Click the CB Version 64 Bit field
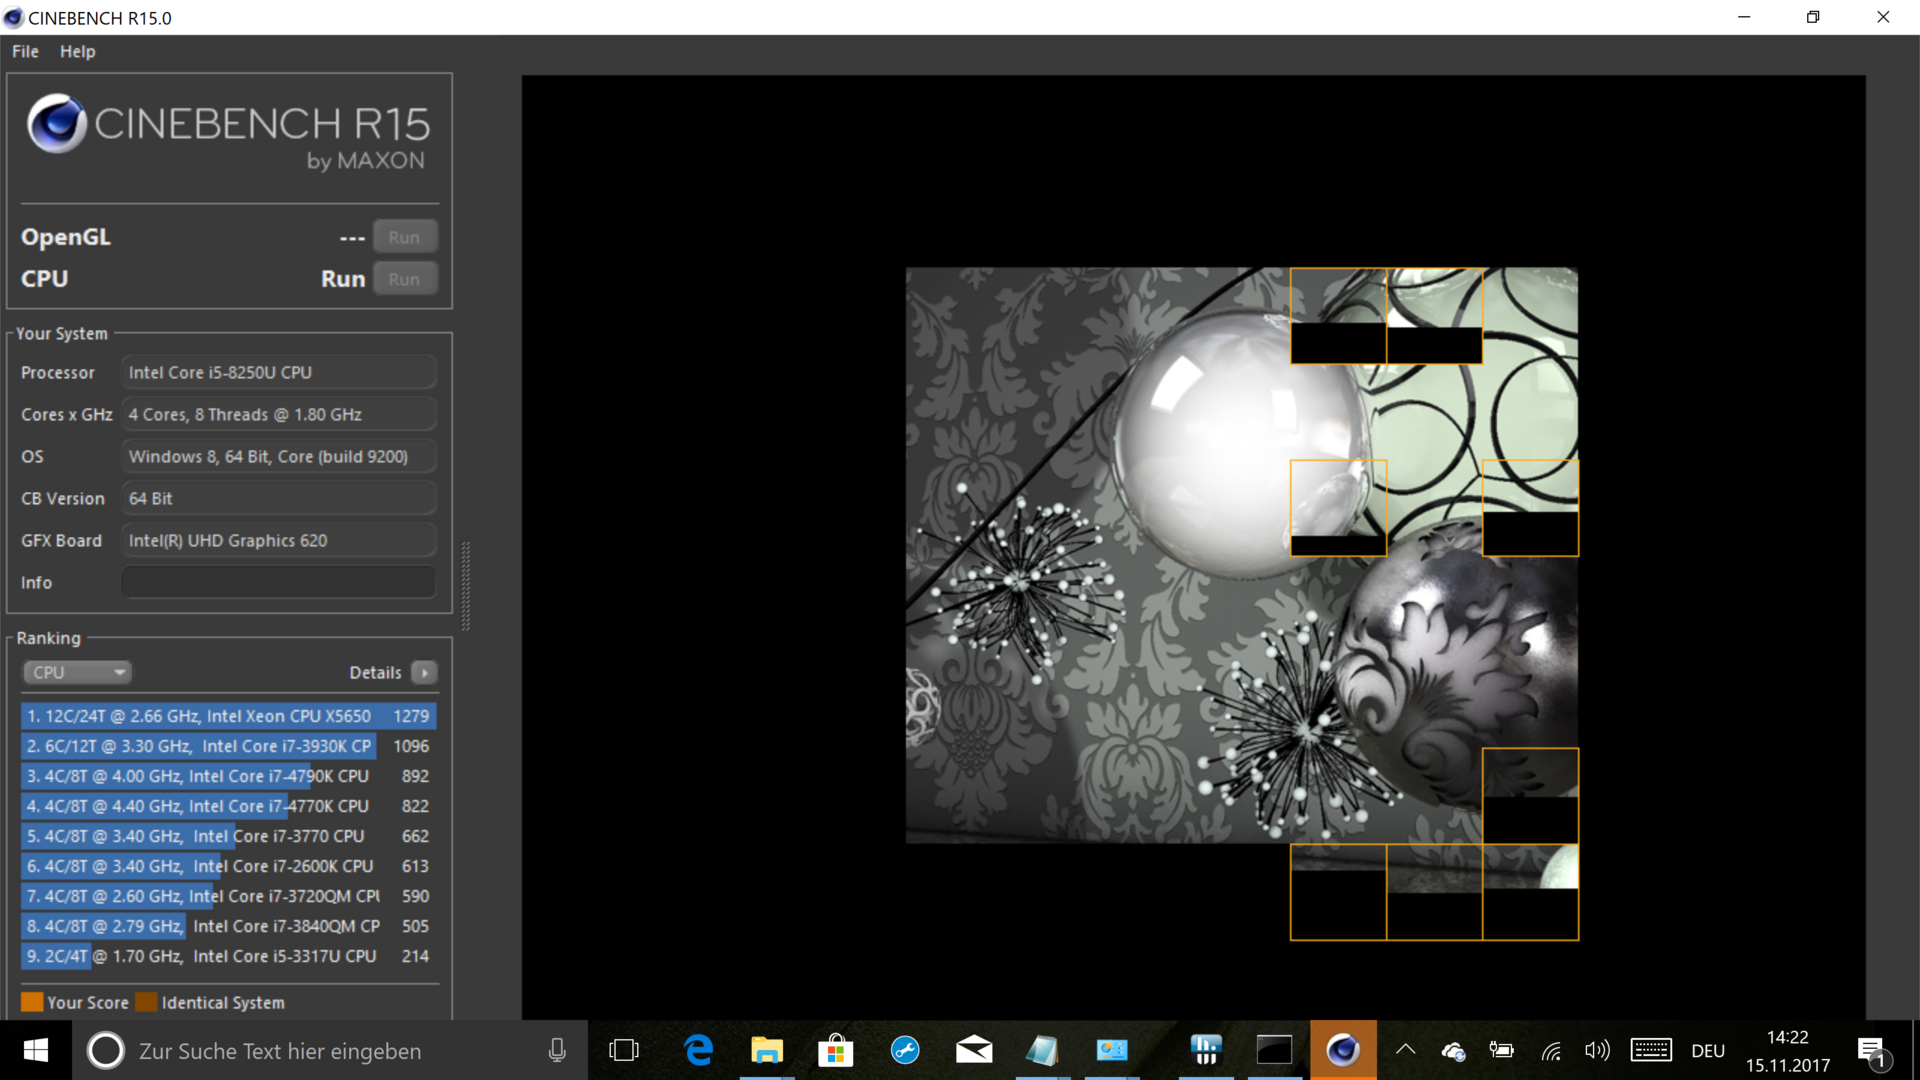1920x1080 pixels. 279,498
